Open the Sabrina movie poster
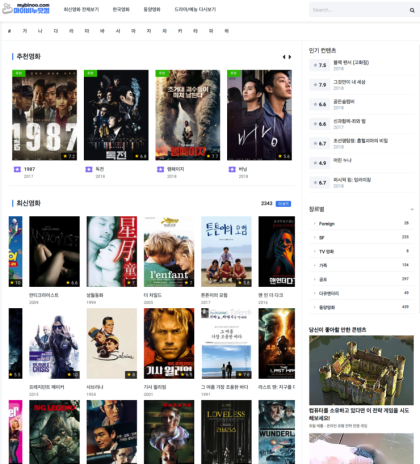 pyautogui.click(x=112, y=343)
